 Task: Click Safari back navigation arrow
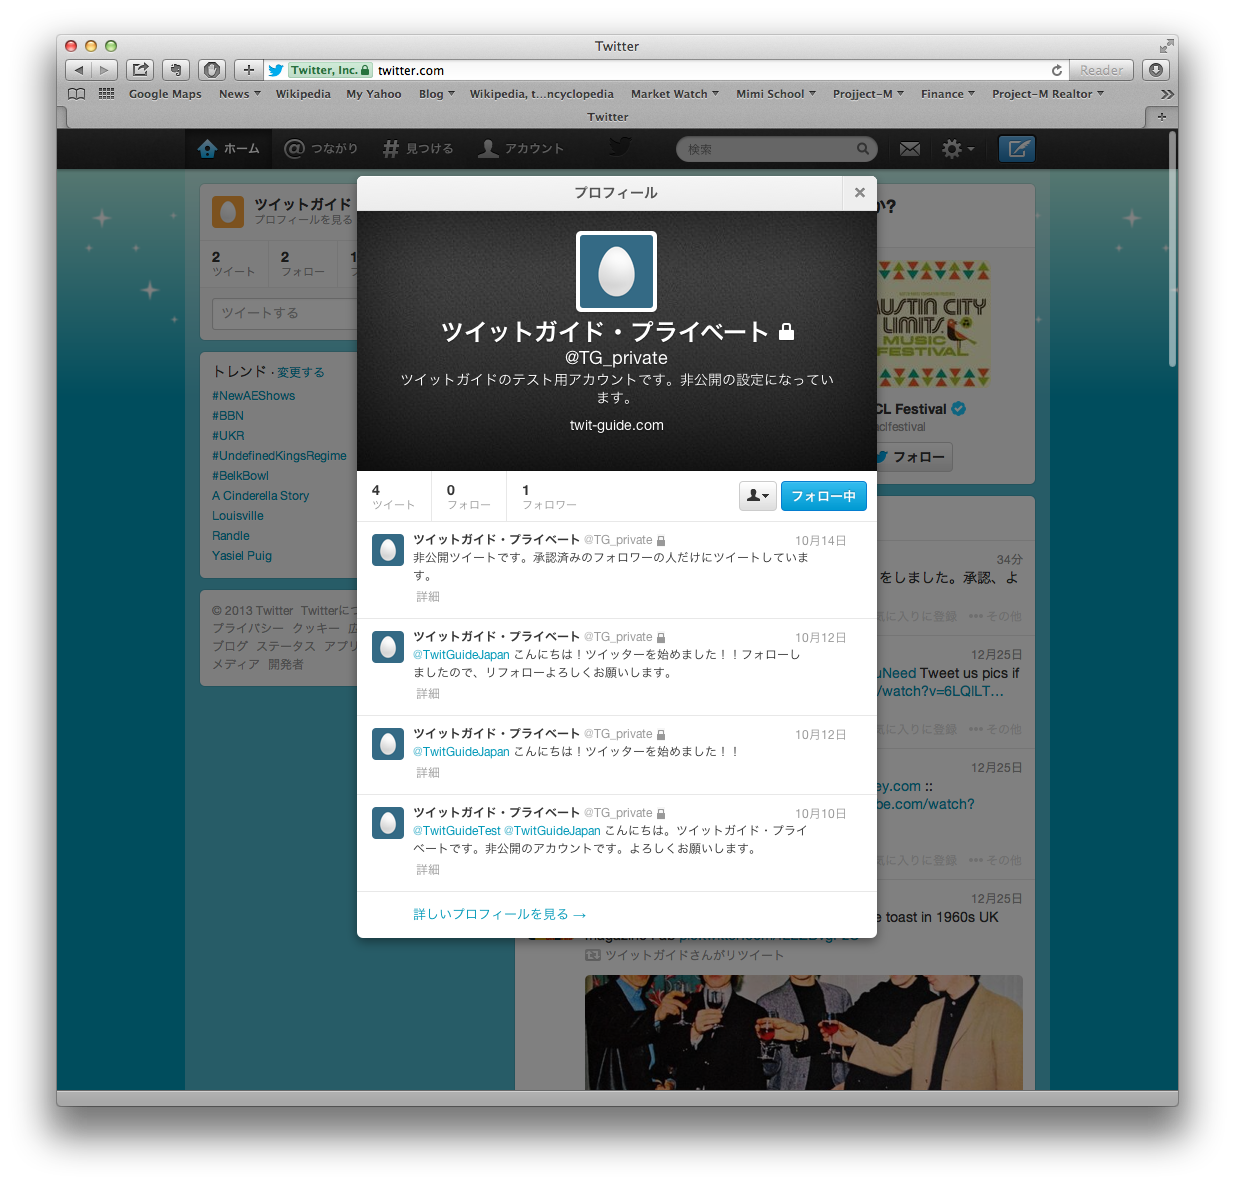click(79, 70)
